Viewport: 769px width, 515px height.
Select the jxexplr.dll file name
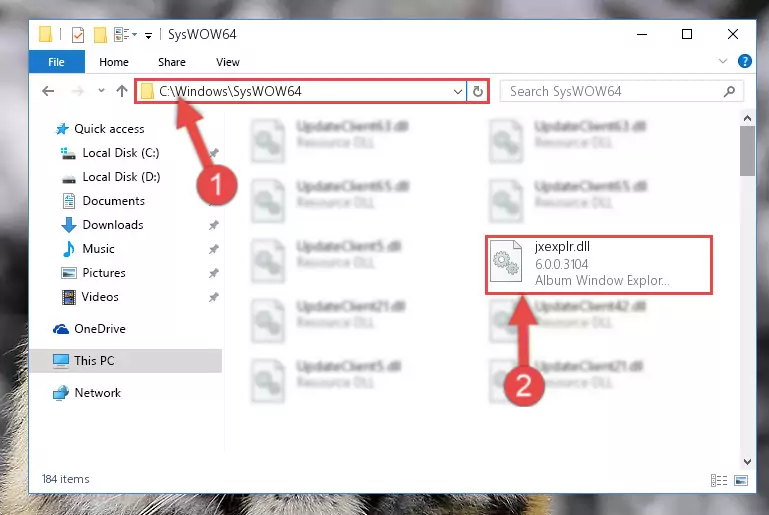coord(562,247)
